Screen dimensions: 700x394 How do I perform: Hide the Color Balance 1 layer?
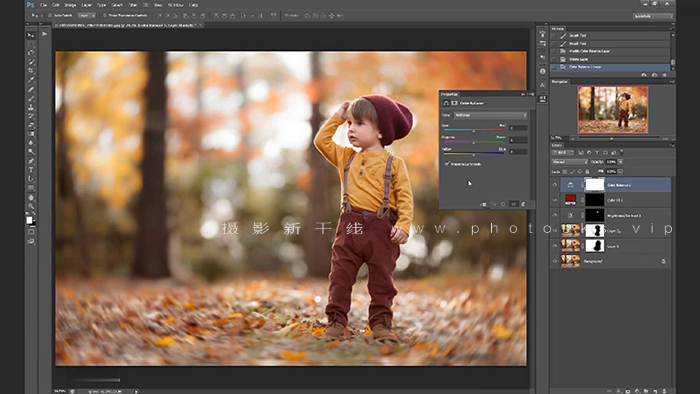tap(555, 185)
